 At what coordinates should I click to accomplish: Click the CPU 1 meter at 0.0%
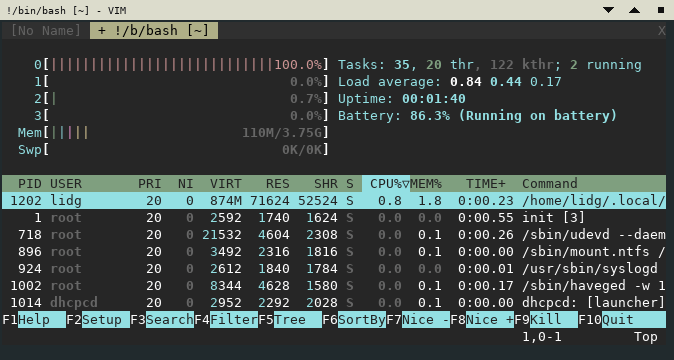click(181, 82)
